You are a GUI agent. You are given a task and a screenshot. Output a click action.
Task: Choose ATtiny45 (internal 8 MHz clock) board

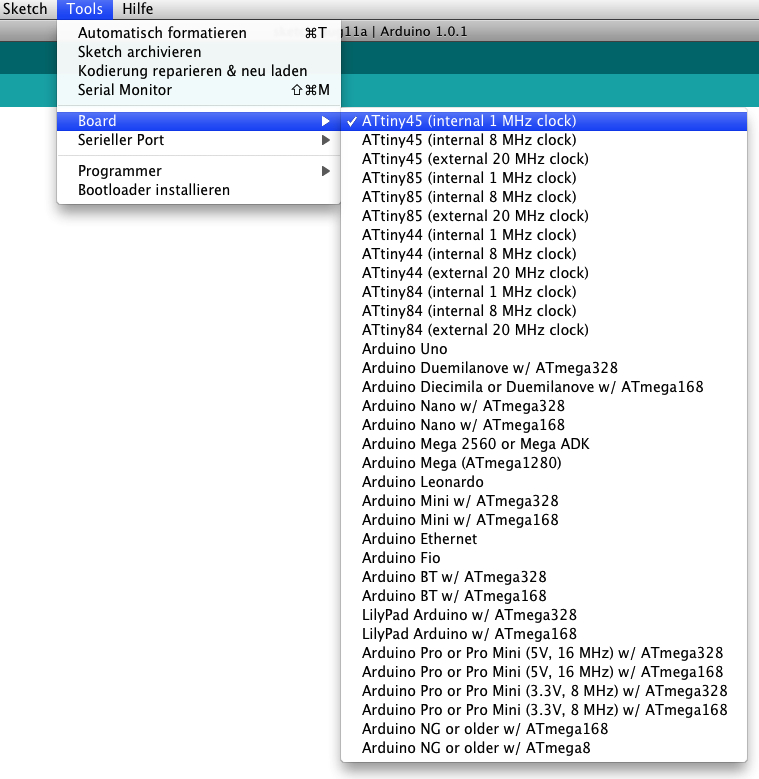pyautogui.click(x=468, y=140)
